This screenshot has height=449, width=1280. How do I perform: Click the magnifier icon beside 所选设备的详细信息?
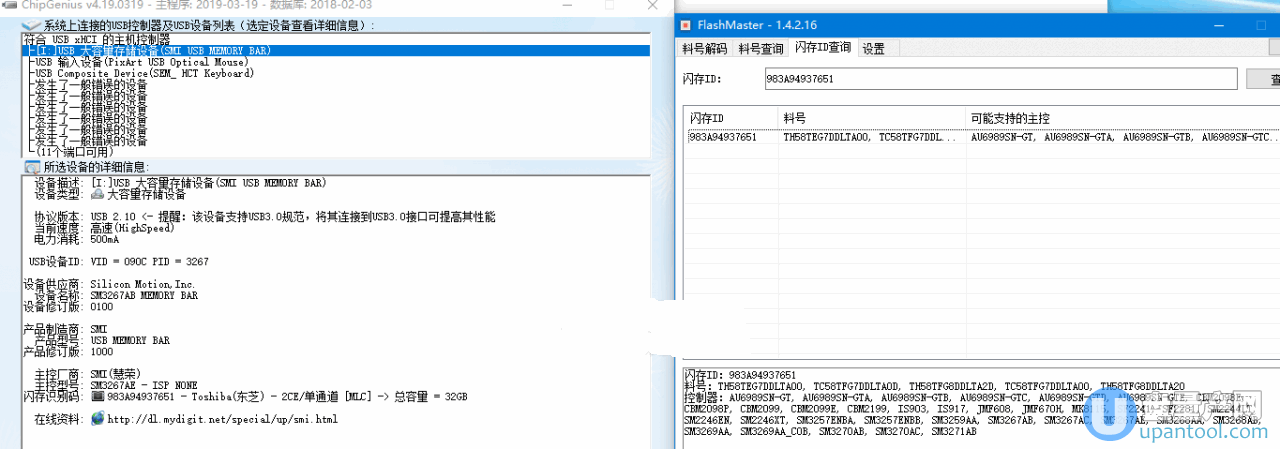(x=32, y=167)
